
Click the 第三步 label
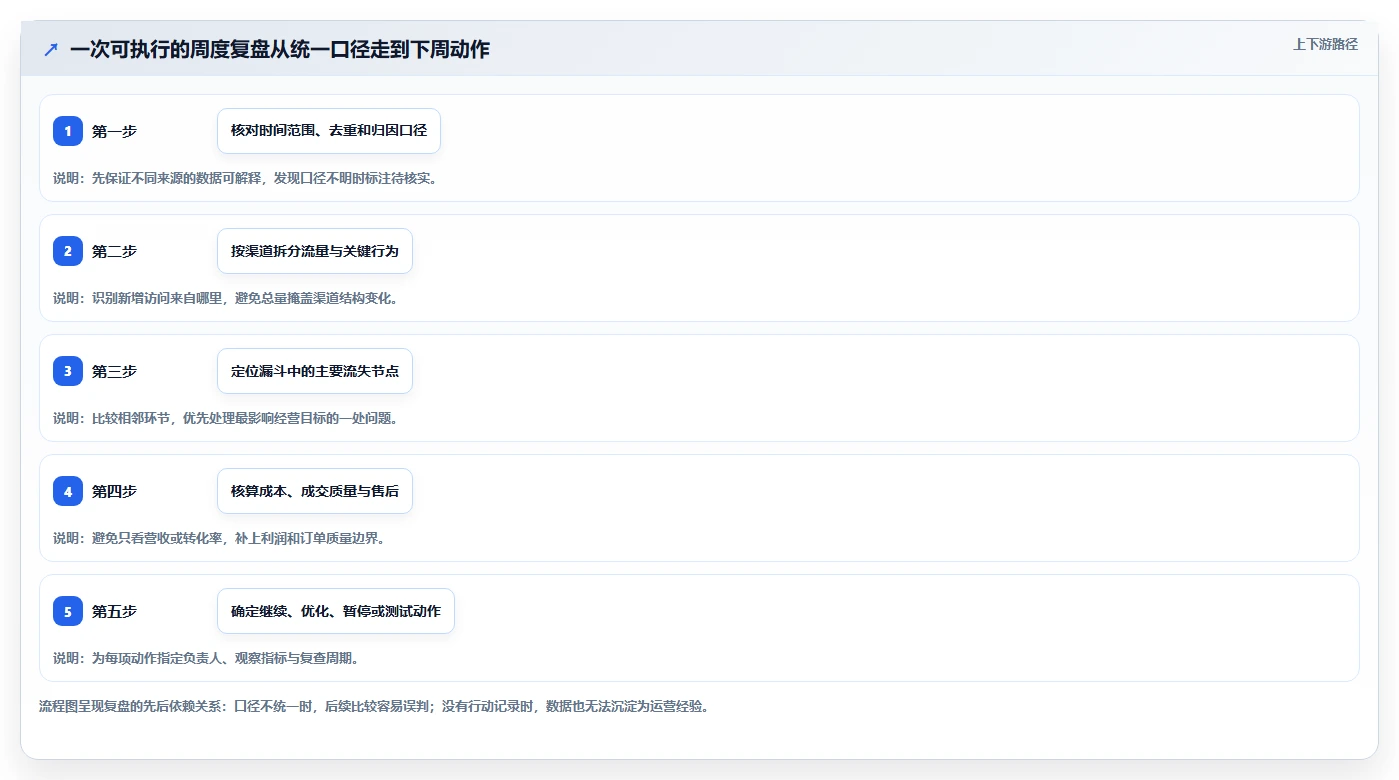(x=114, y=371)
